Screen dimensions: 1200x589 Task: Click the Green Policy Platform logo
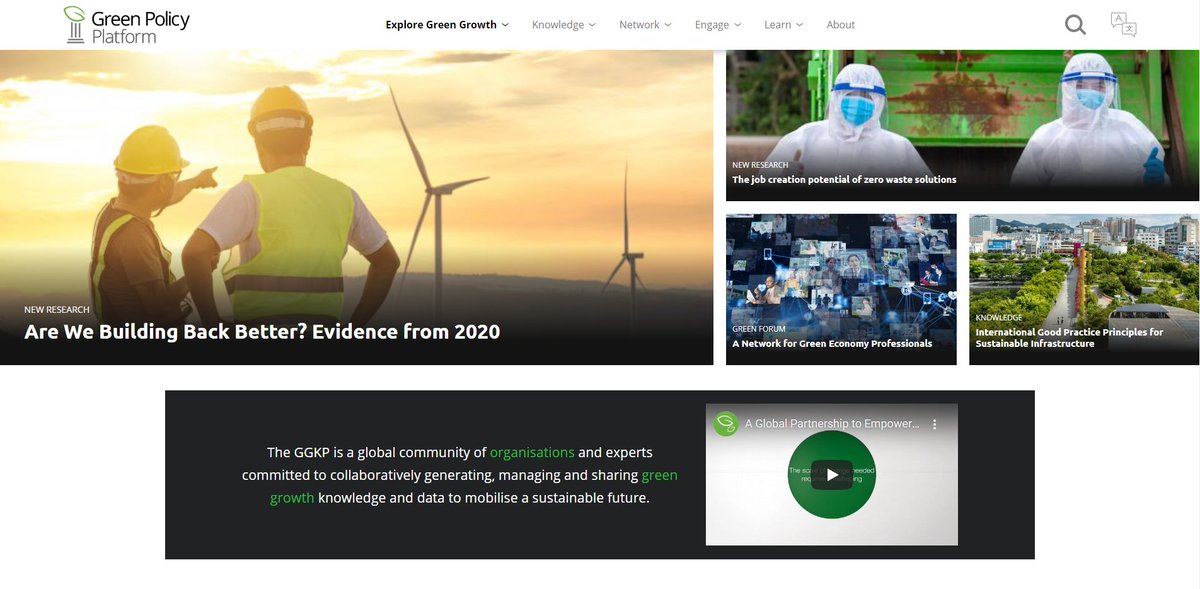point(126,25)
